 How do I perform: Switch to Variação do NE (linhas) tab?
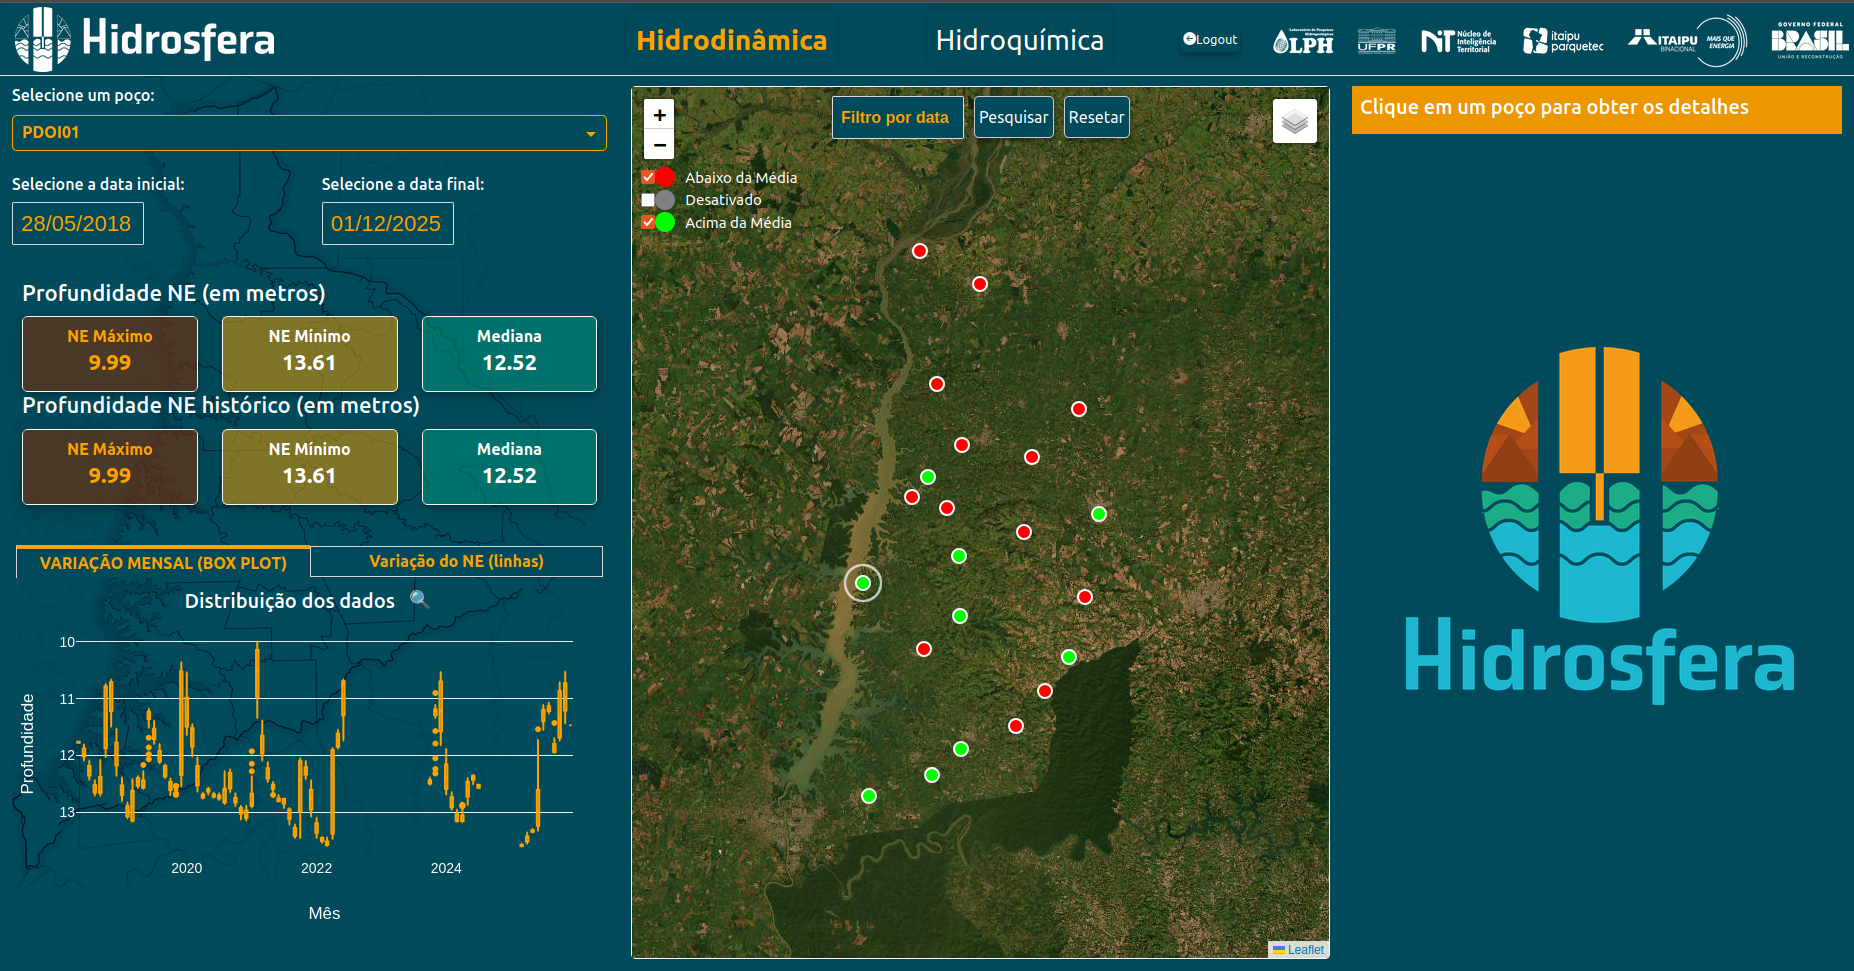point(456,562)
